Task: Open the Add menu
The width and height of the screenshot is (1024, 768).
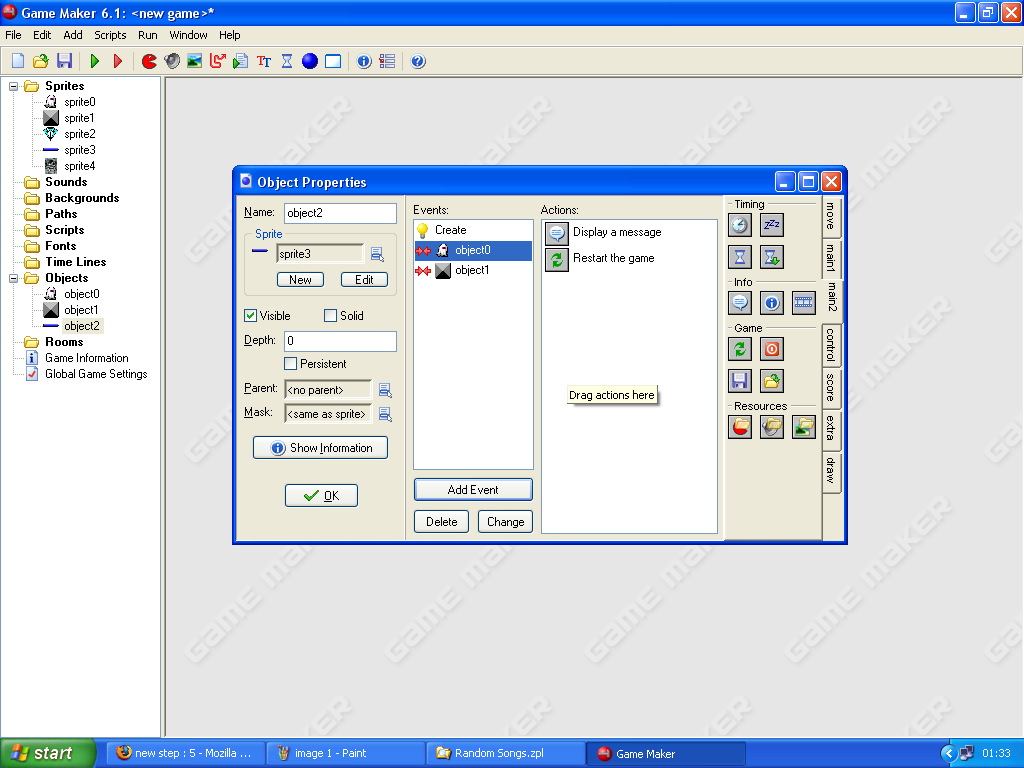Action: pos(72,35)
